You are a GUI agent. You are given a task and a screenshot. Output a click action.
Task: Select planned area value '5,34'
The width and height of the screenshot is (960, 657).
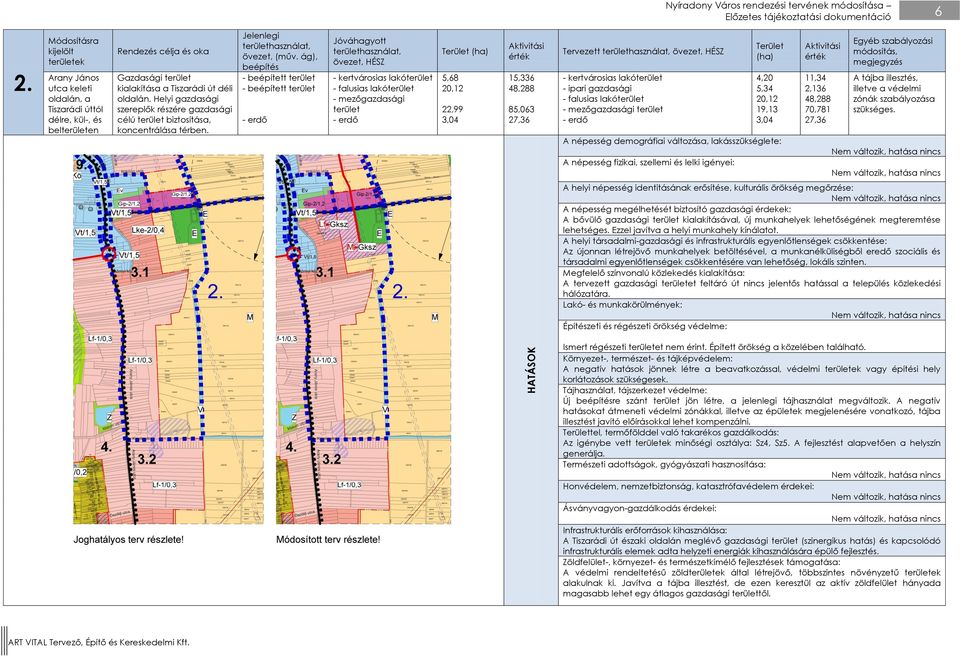764,88
